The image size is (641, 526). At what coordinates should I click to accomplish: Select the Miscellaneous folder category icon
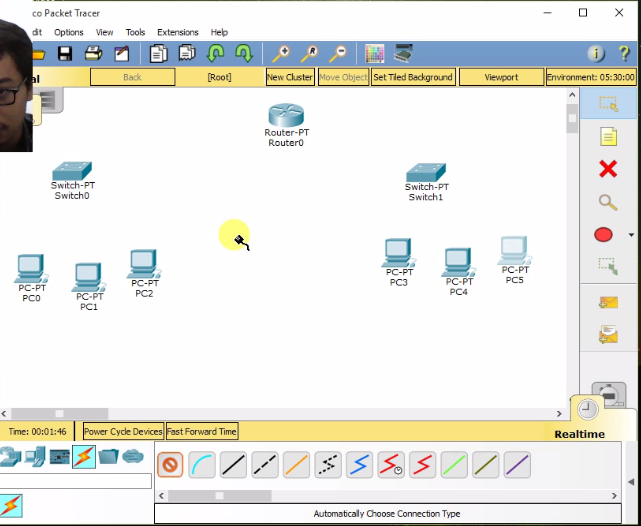click(x=108, y=456)
